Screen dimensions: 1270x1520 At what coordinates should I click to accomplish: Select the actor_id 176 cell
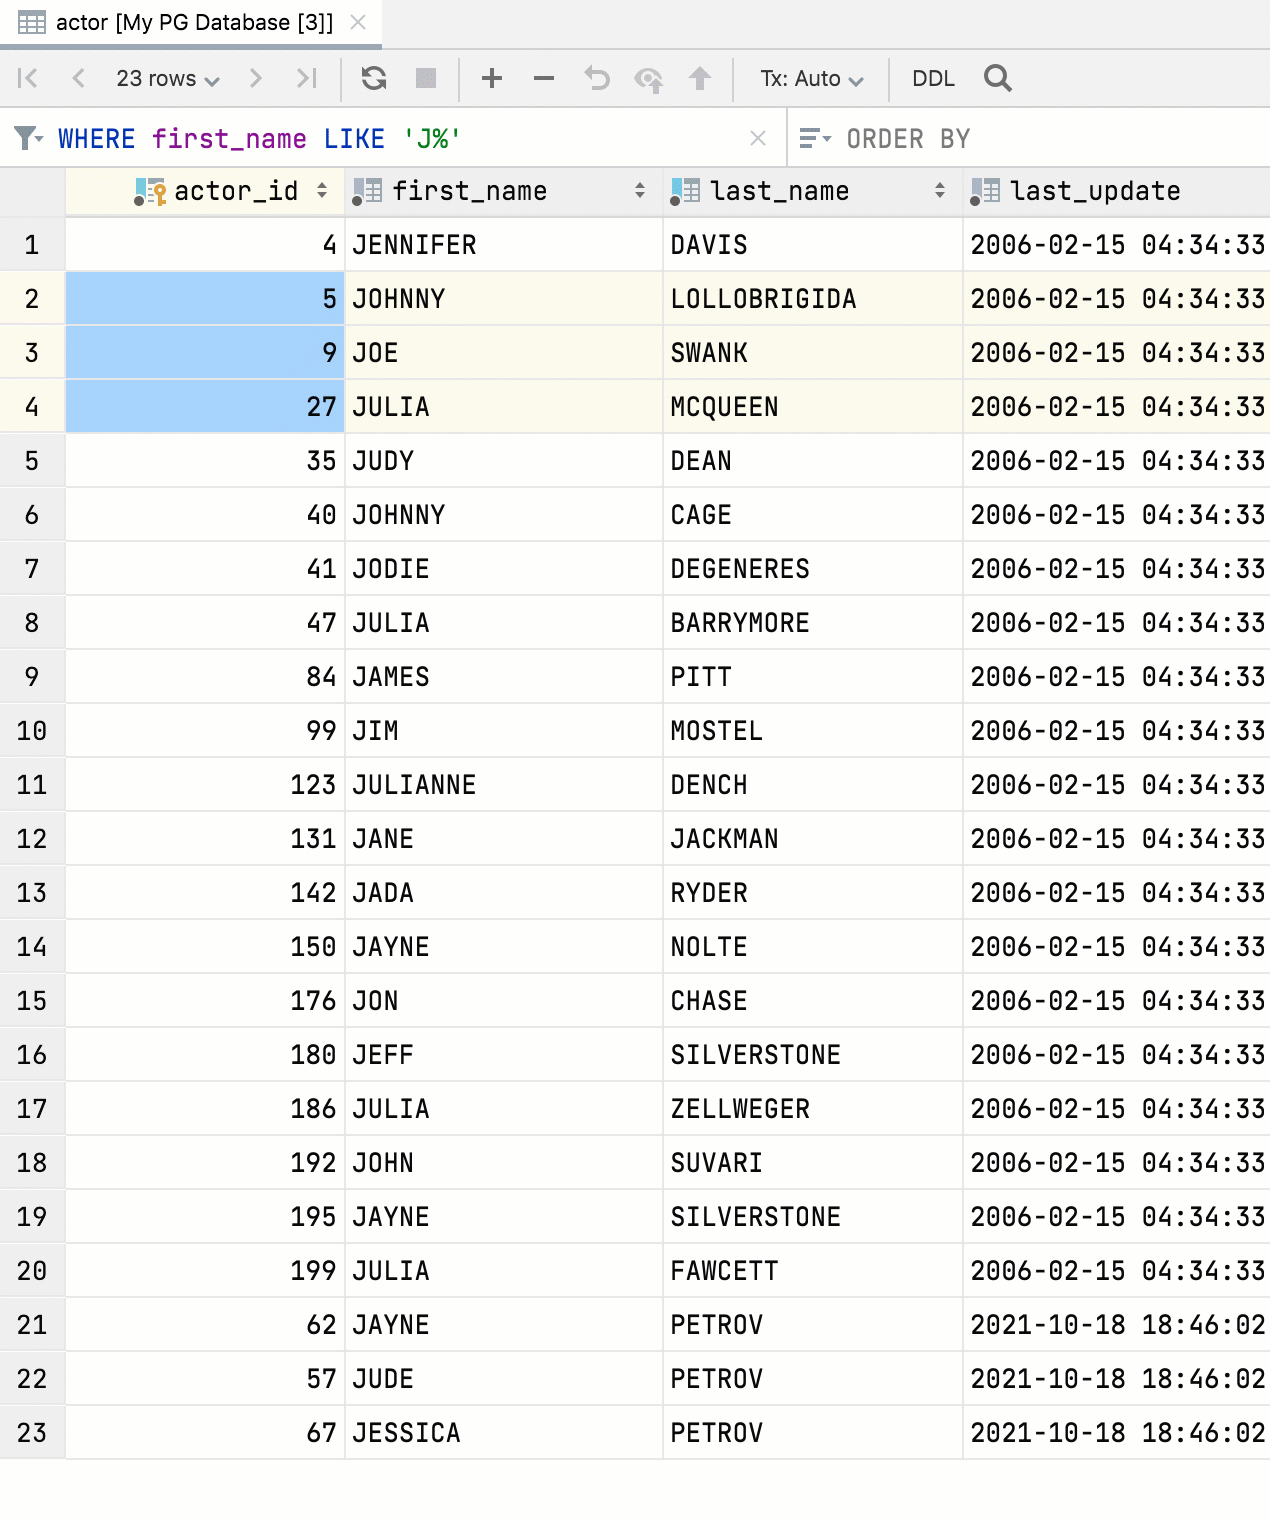[205, 1001]
